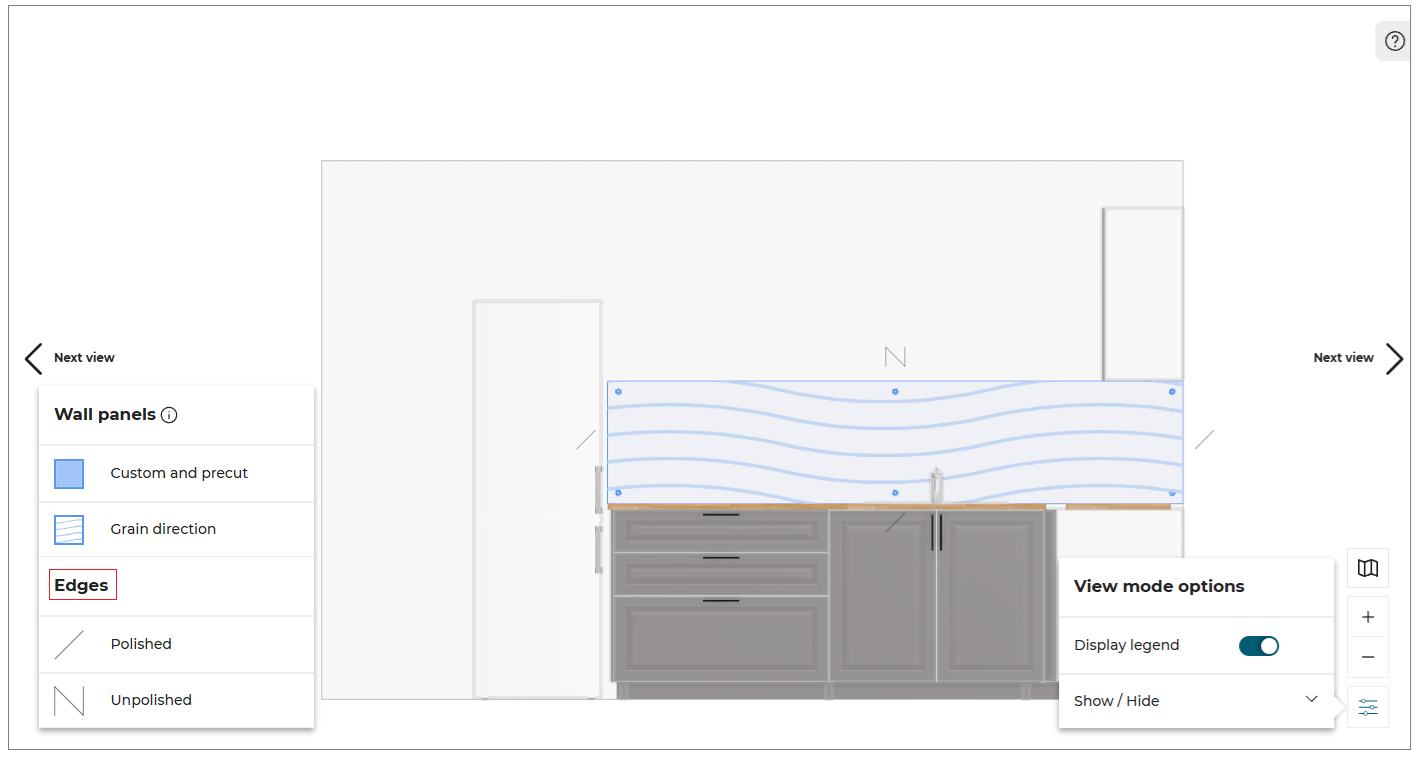Click the 'Polished' label
1417x758 pixels.
(141, 644)
